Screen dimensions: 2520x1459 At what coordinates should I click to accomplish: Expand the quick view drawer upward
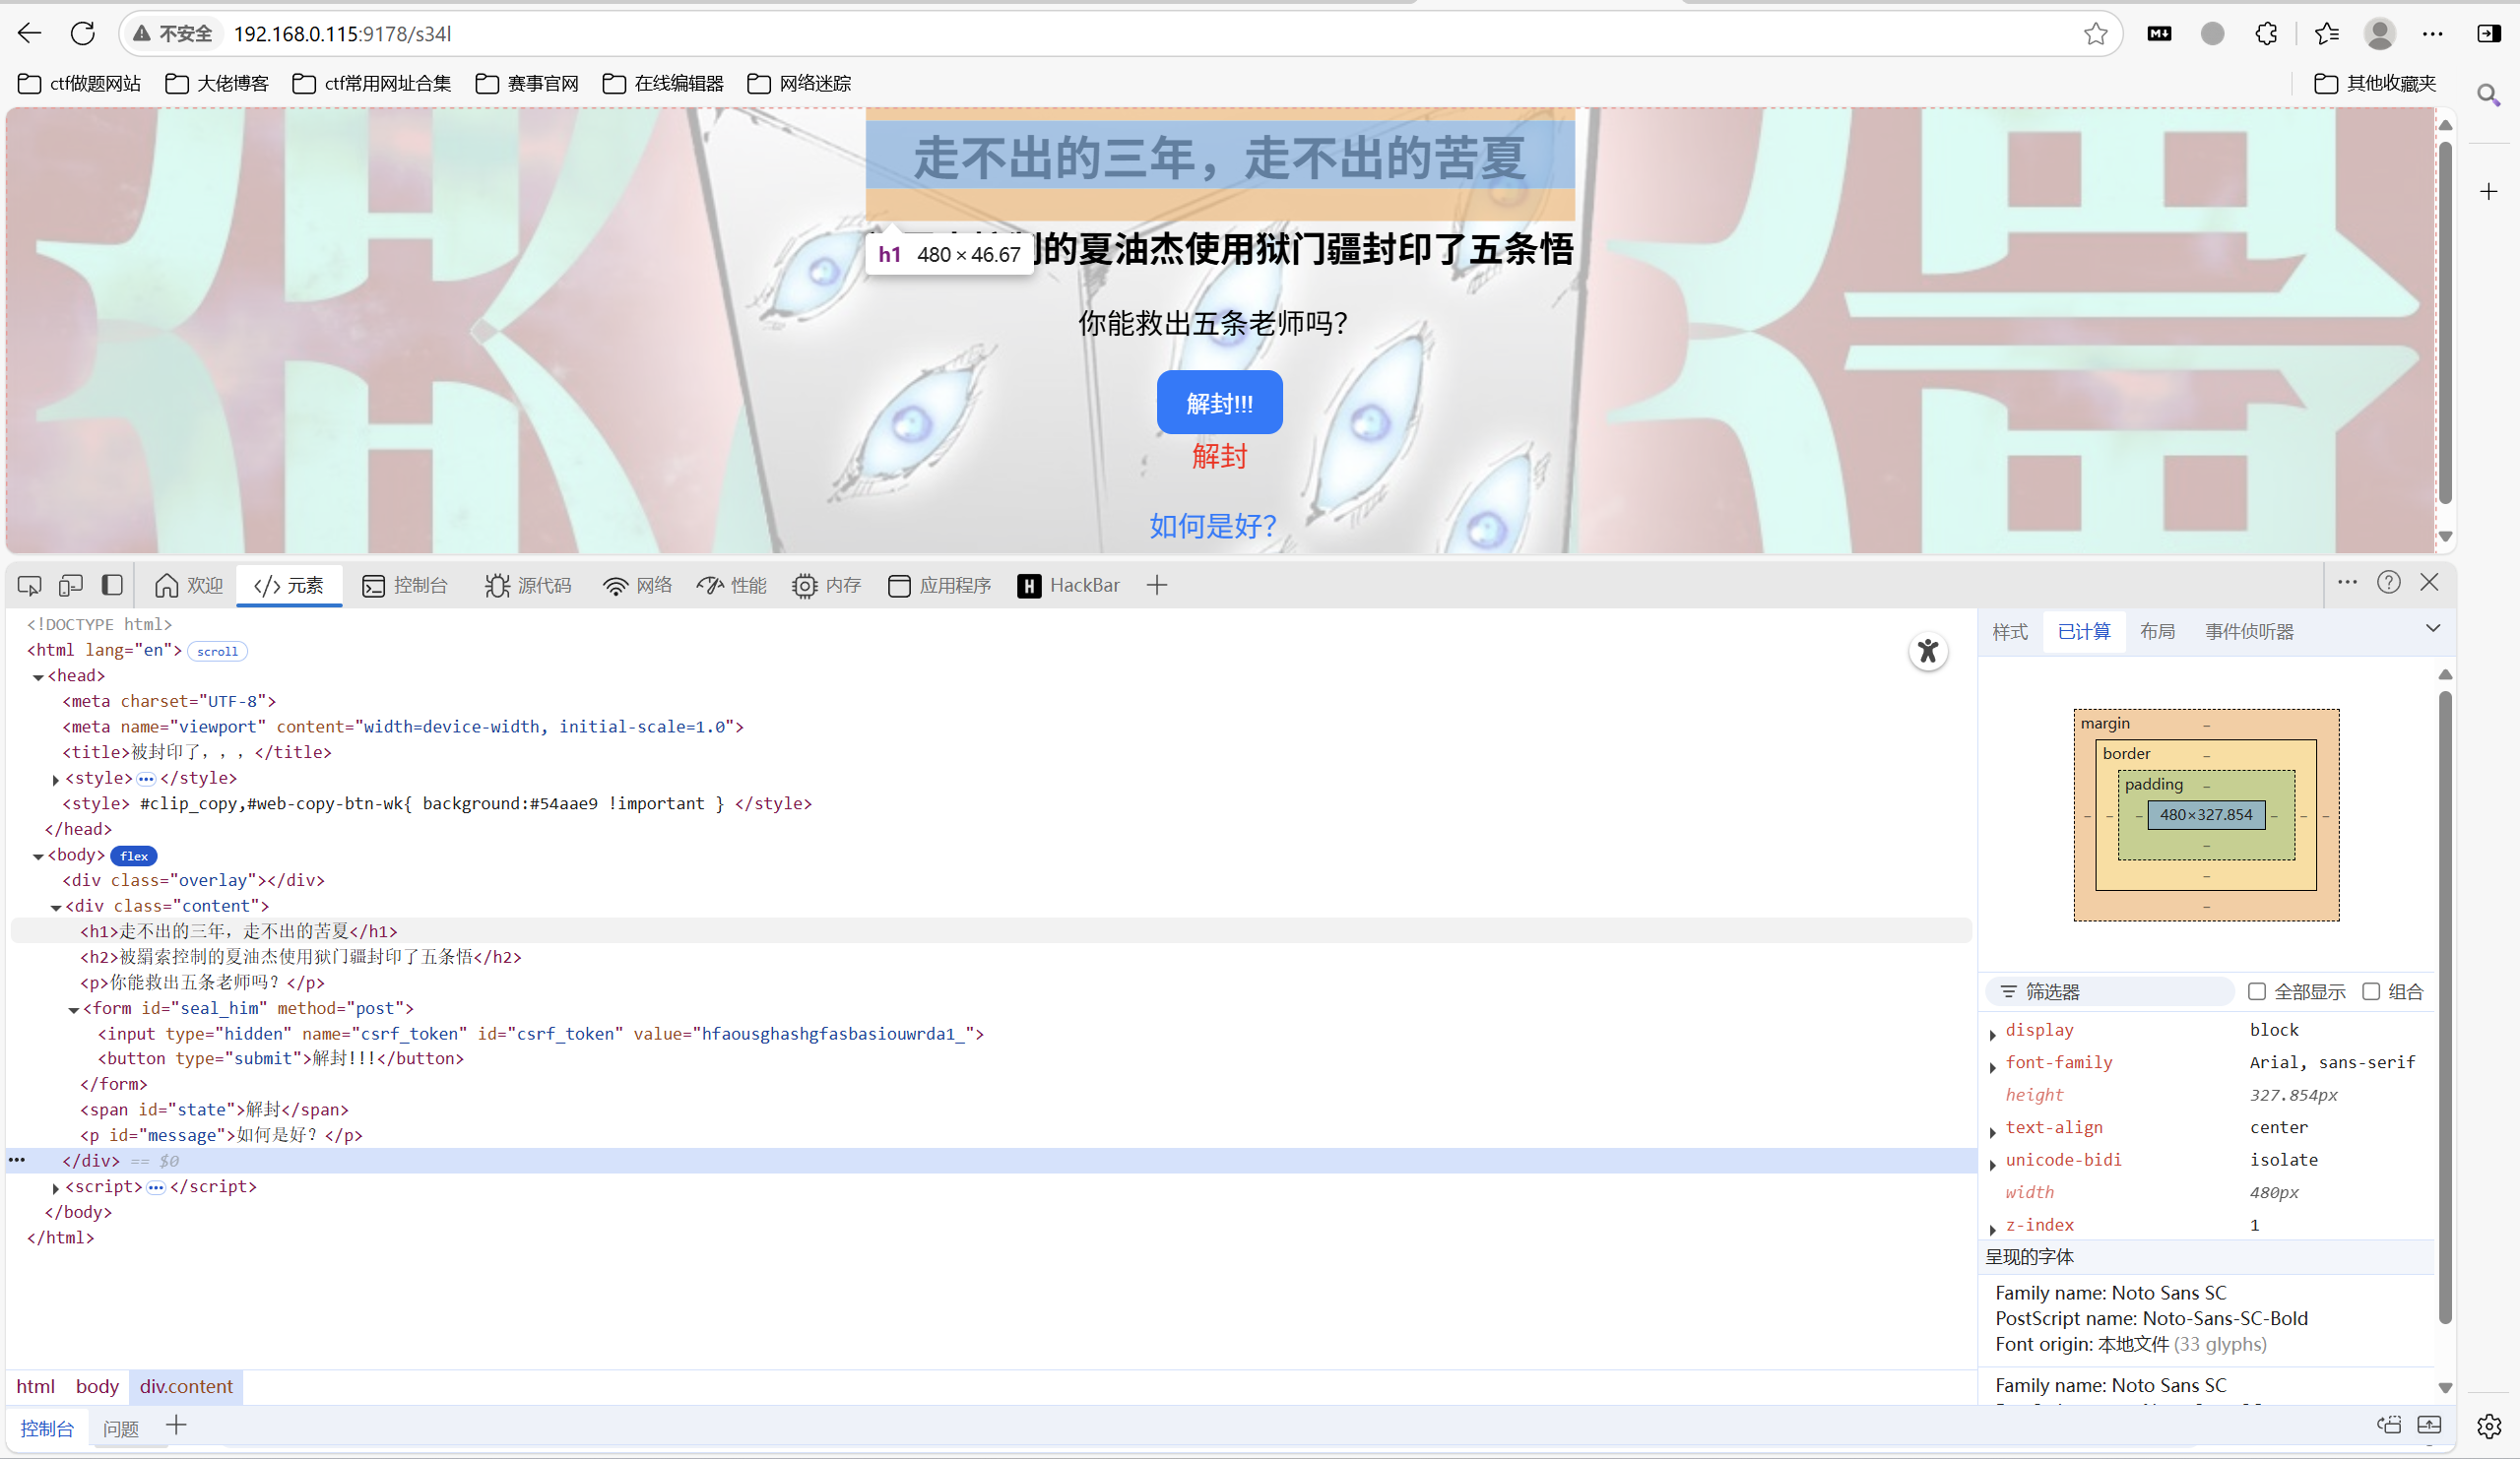[2429, 1425]
